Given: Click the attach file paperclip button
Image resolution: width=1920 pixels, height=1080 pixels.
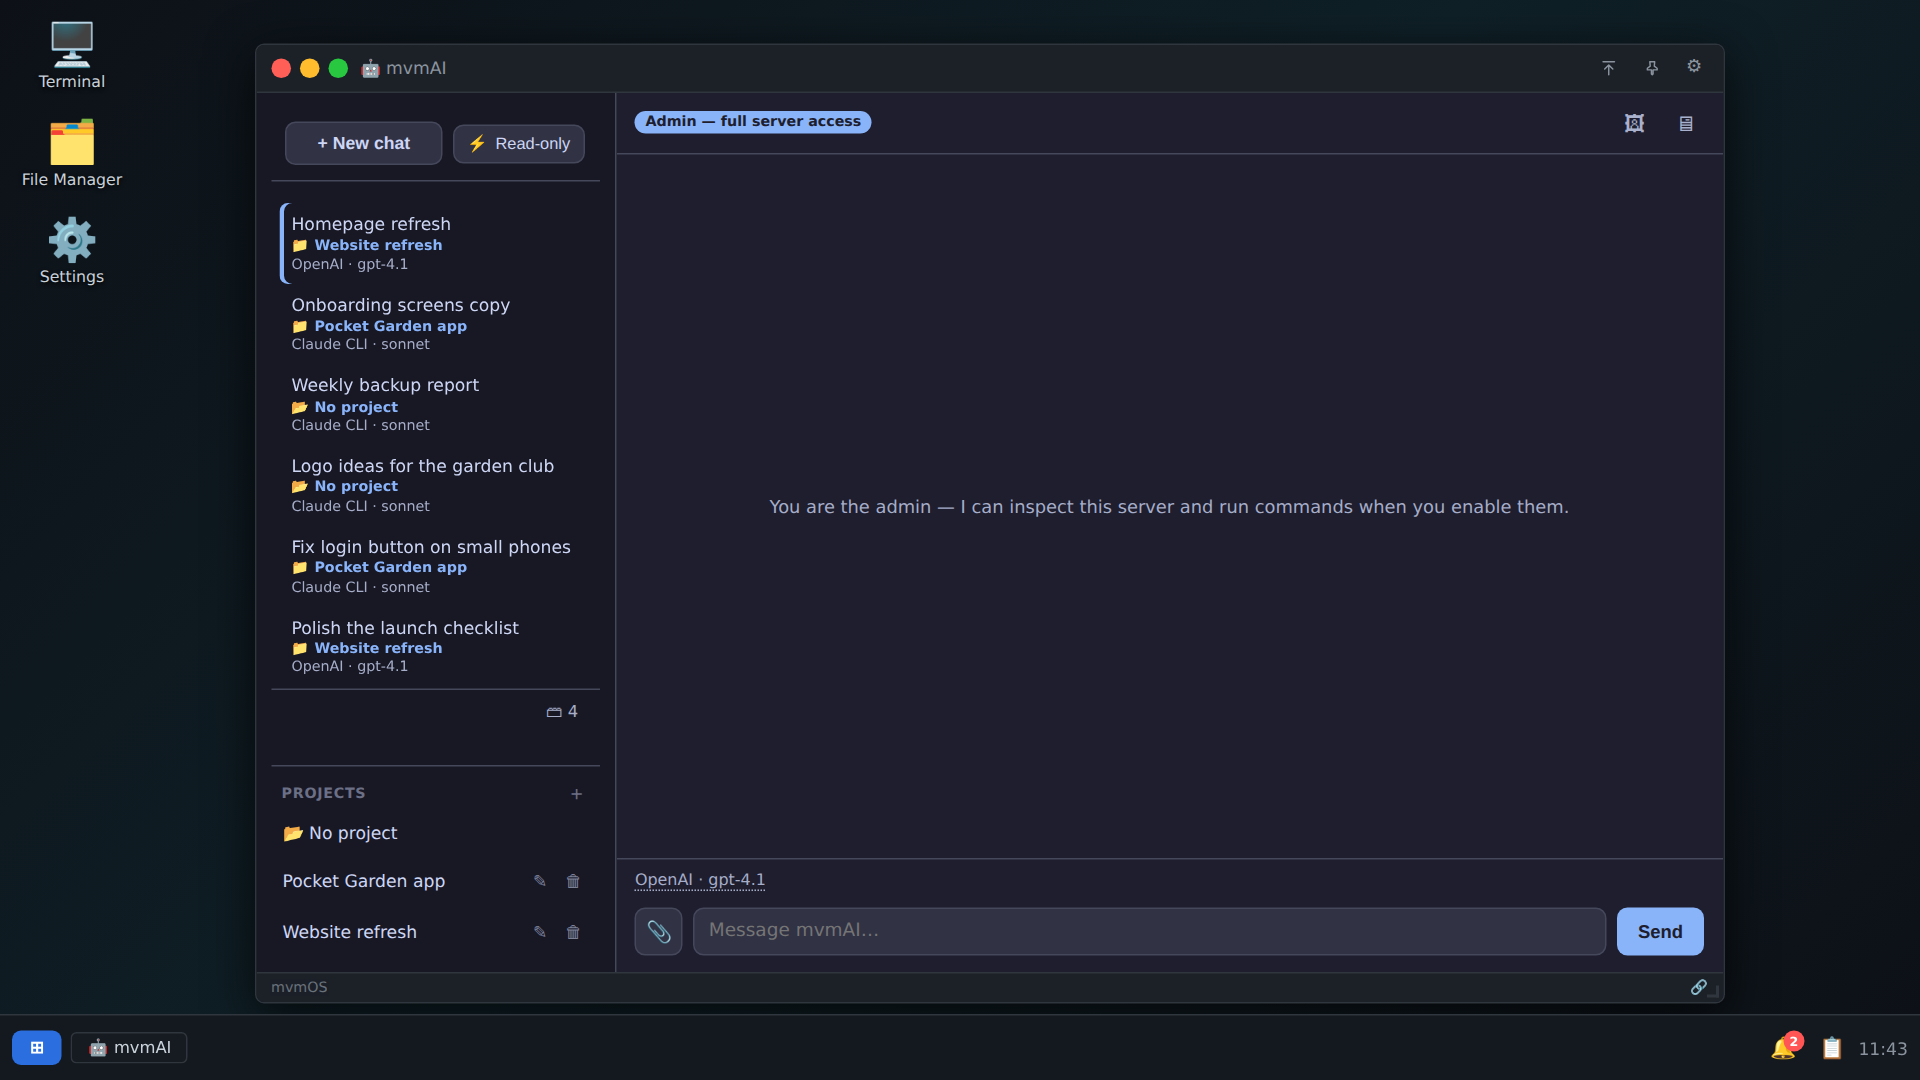Looking at the screenshot, I should 658,931.
